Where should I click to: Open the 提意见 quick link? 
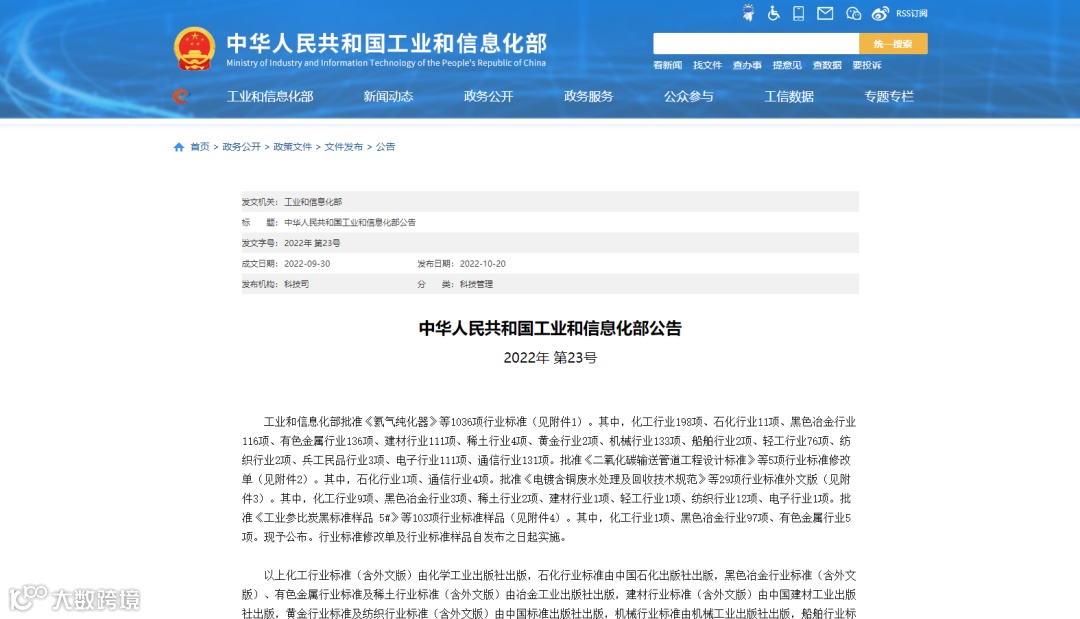tap(787, 65)
